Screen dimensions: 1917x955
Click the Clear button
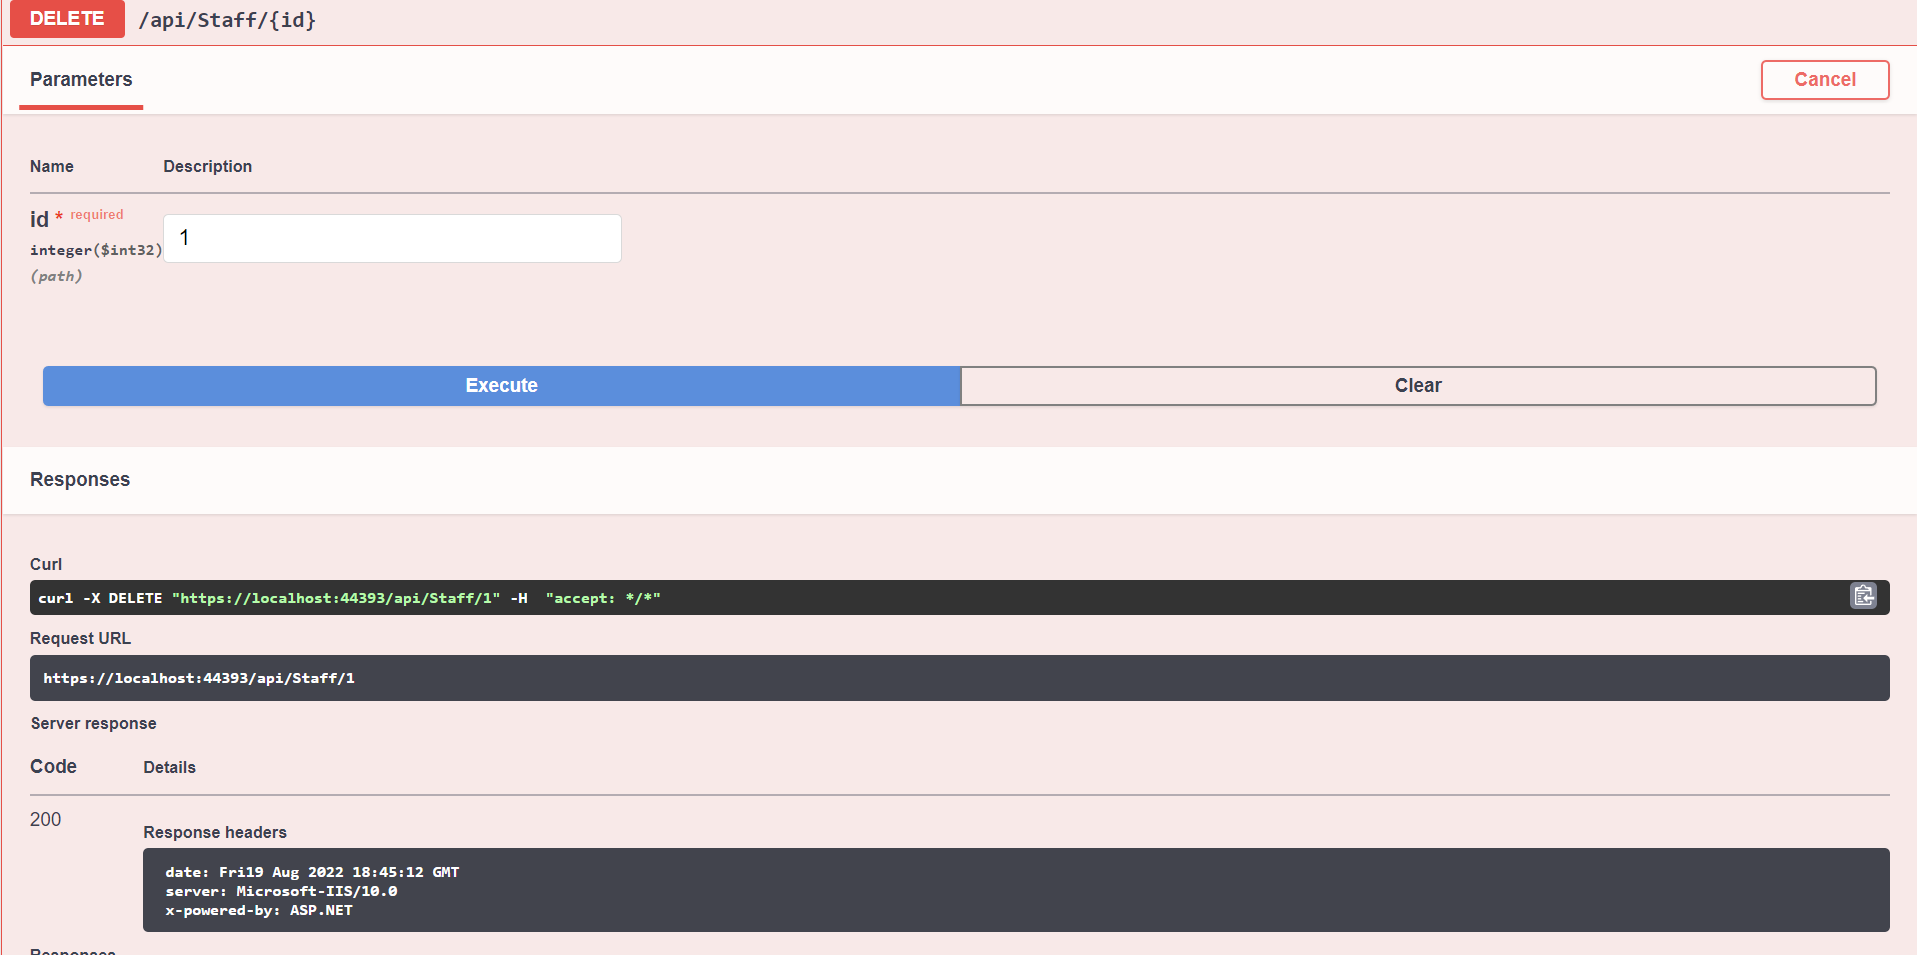(1418, 385)
